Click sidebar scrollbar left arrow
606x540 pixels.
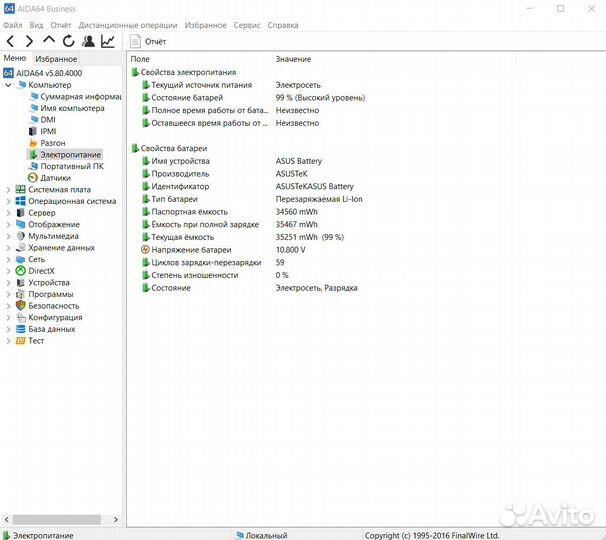point(6,519)
